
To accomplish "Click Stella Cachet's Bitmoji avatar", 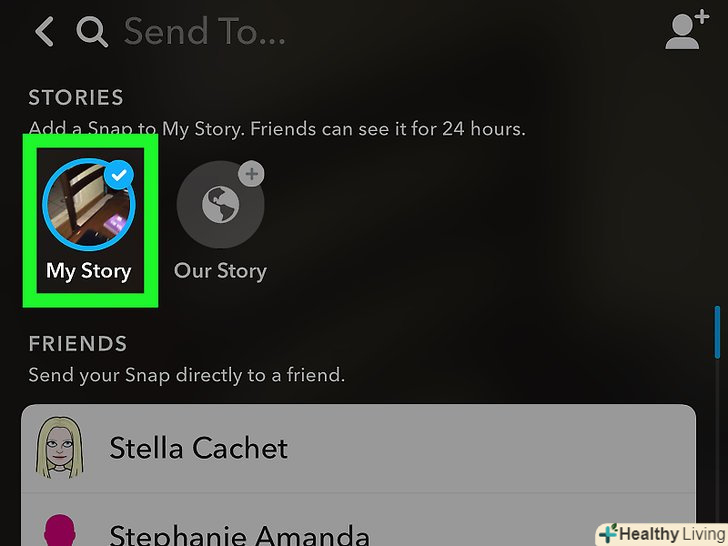I will click(59, 447).
